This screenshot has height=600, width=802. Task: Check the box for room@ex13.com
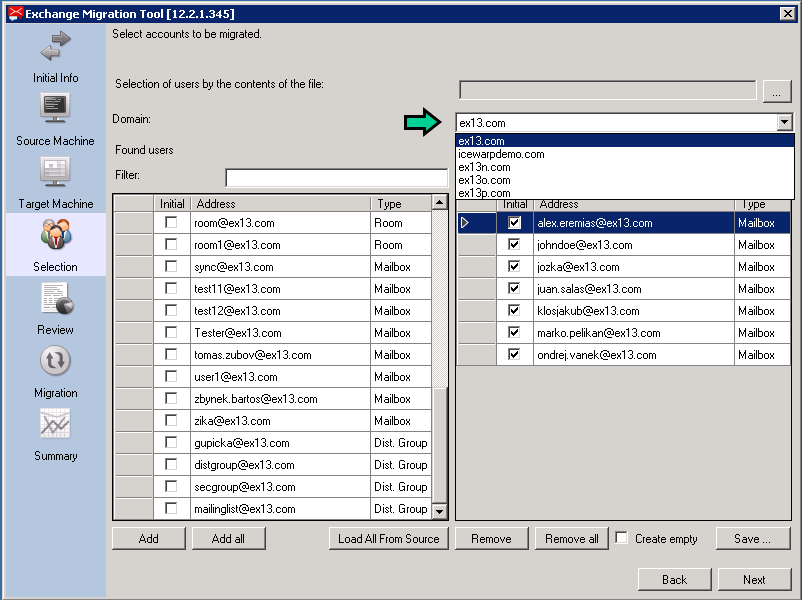click(171, 223)
